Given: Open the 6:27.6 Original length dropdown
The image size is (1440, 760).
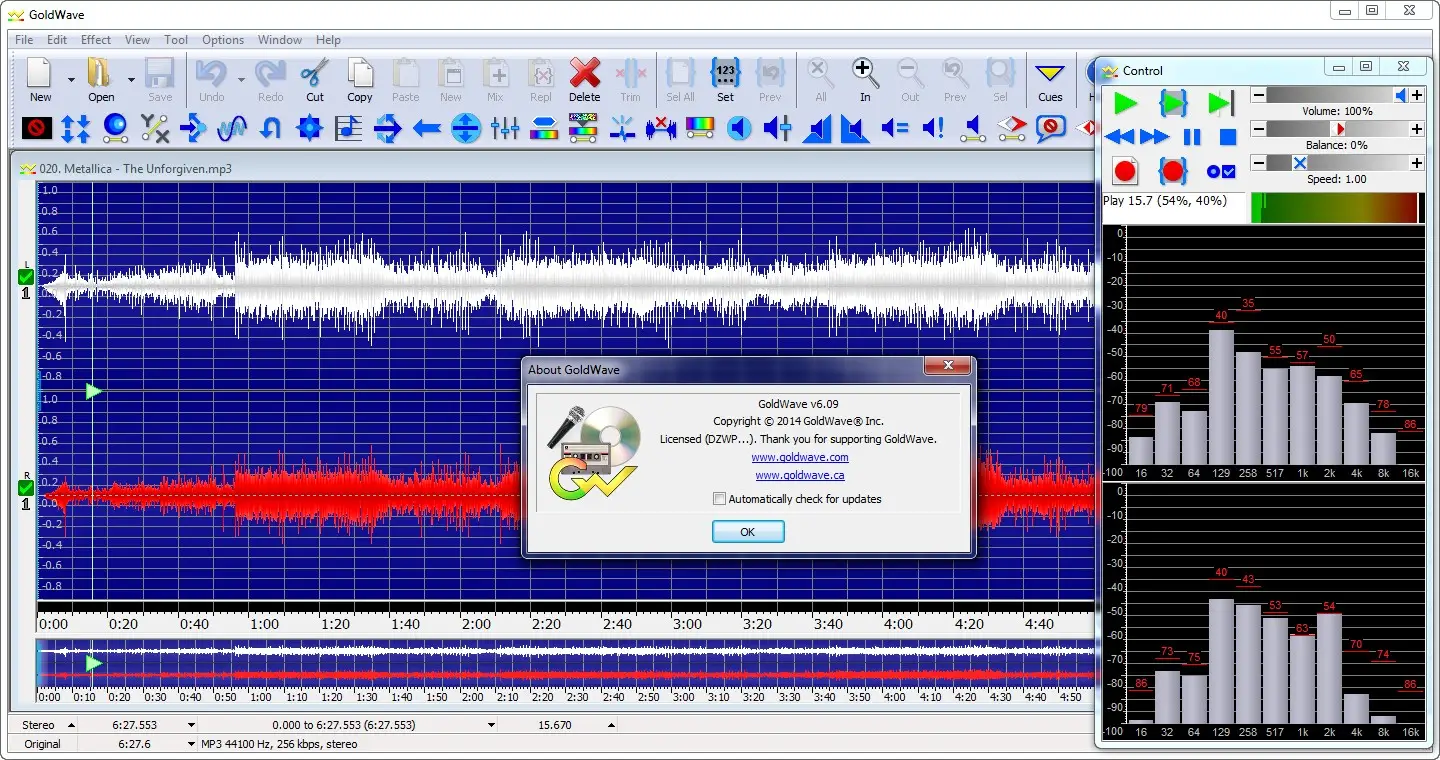Looking at the screenshot, I should [191, 744].
